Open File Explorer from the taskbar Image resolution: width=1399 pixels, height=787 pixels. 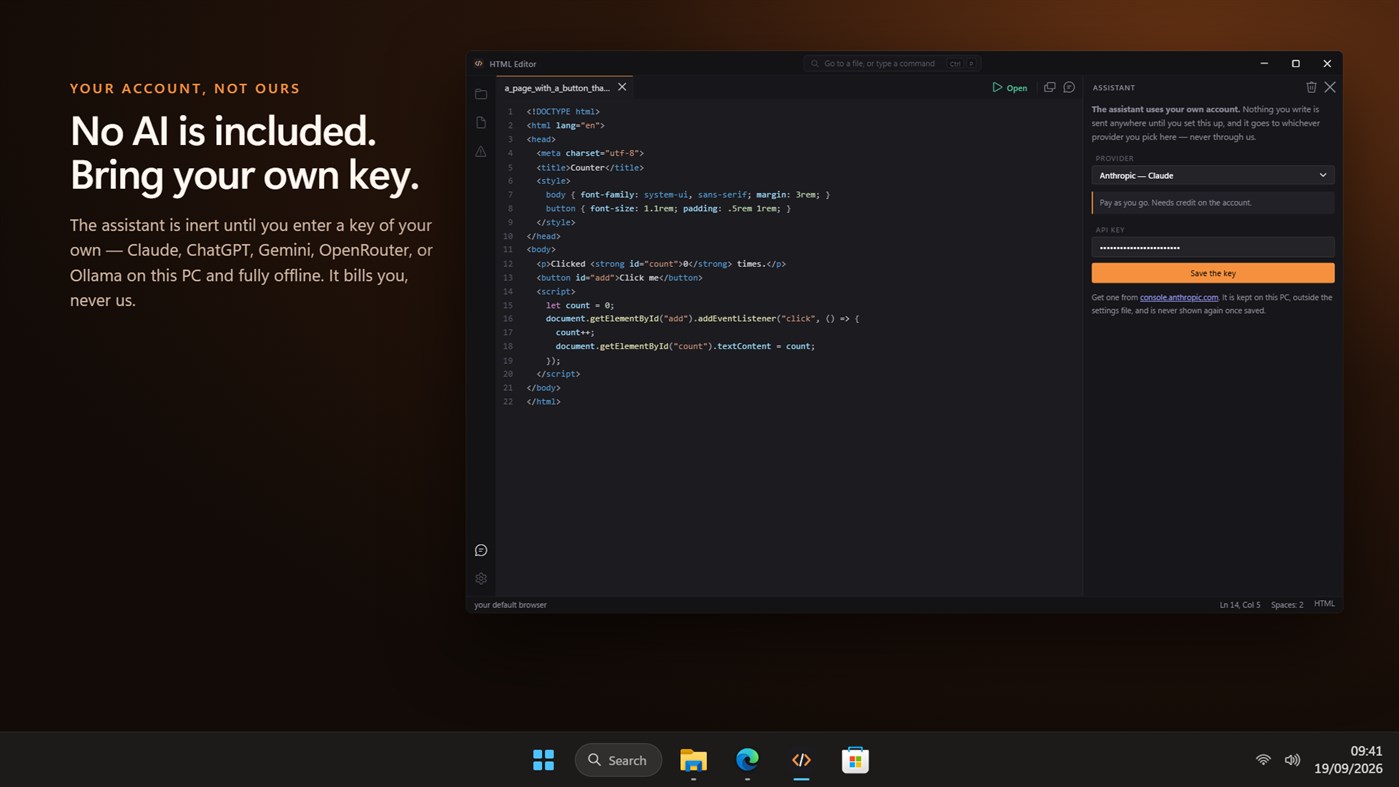pos(693,760)
